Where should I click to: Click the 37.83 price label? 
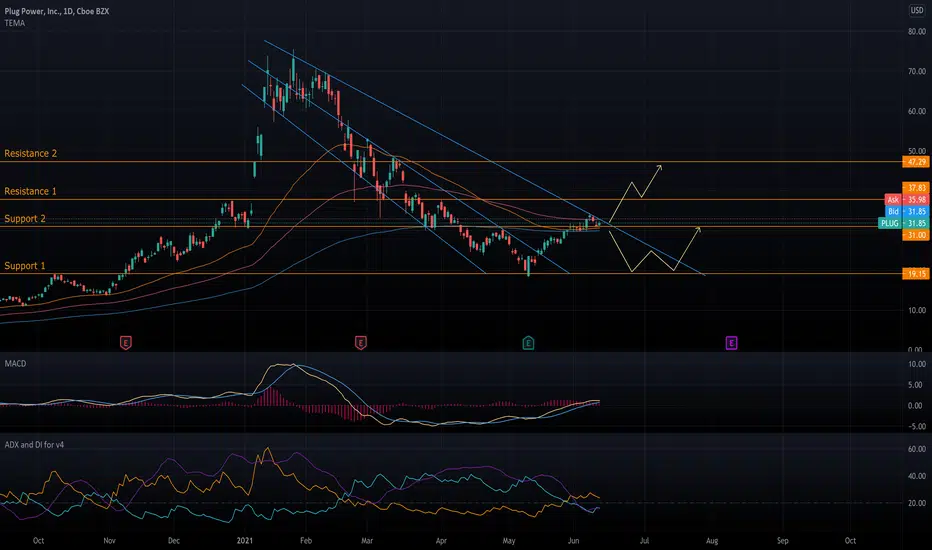click(915, 188)
